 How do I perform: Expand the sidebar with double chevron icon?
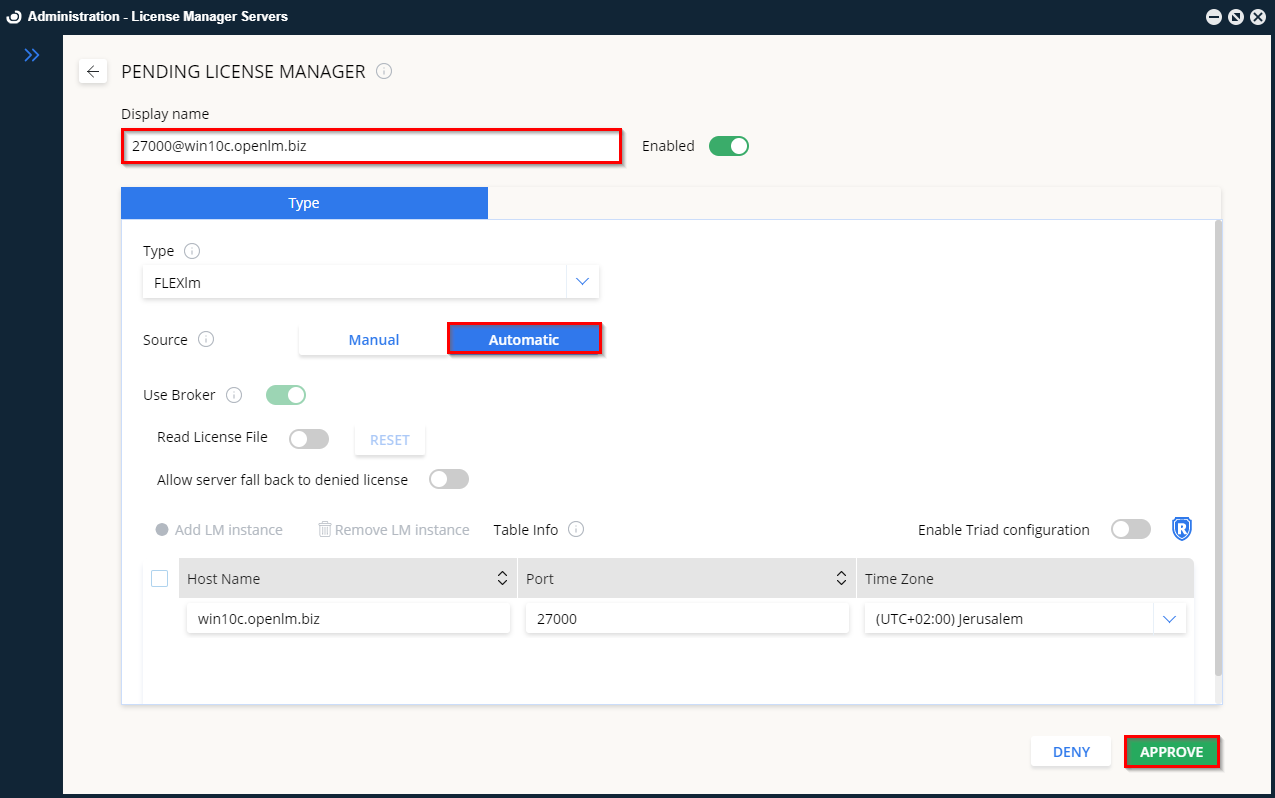tap(32, 55)
